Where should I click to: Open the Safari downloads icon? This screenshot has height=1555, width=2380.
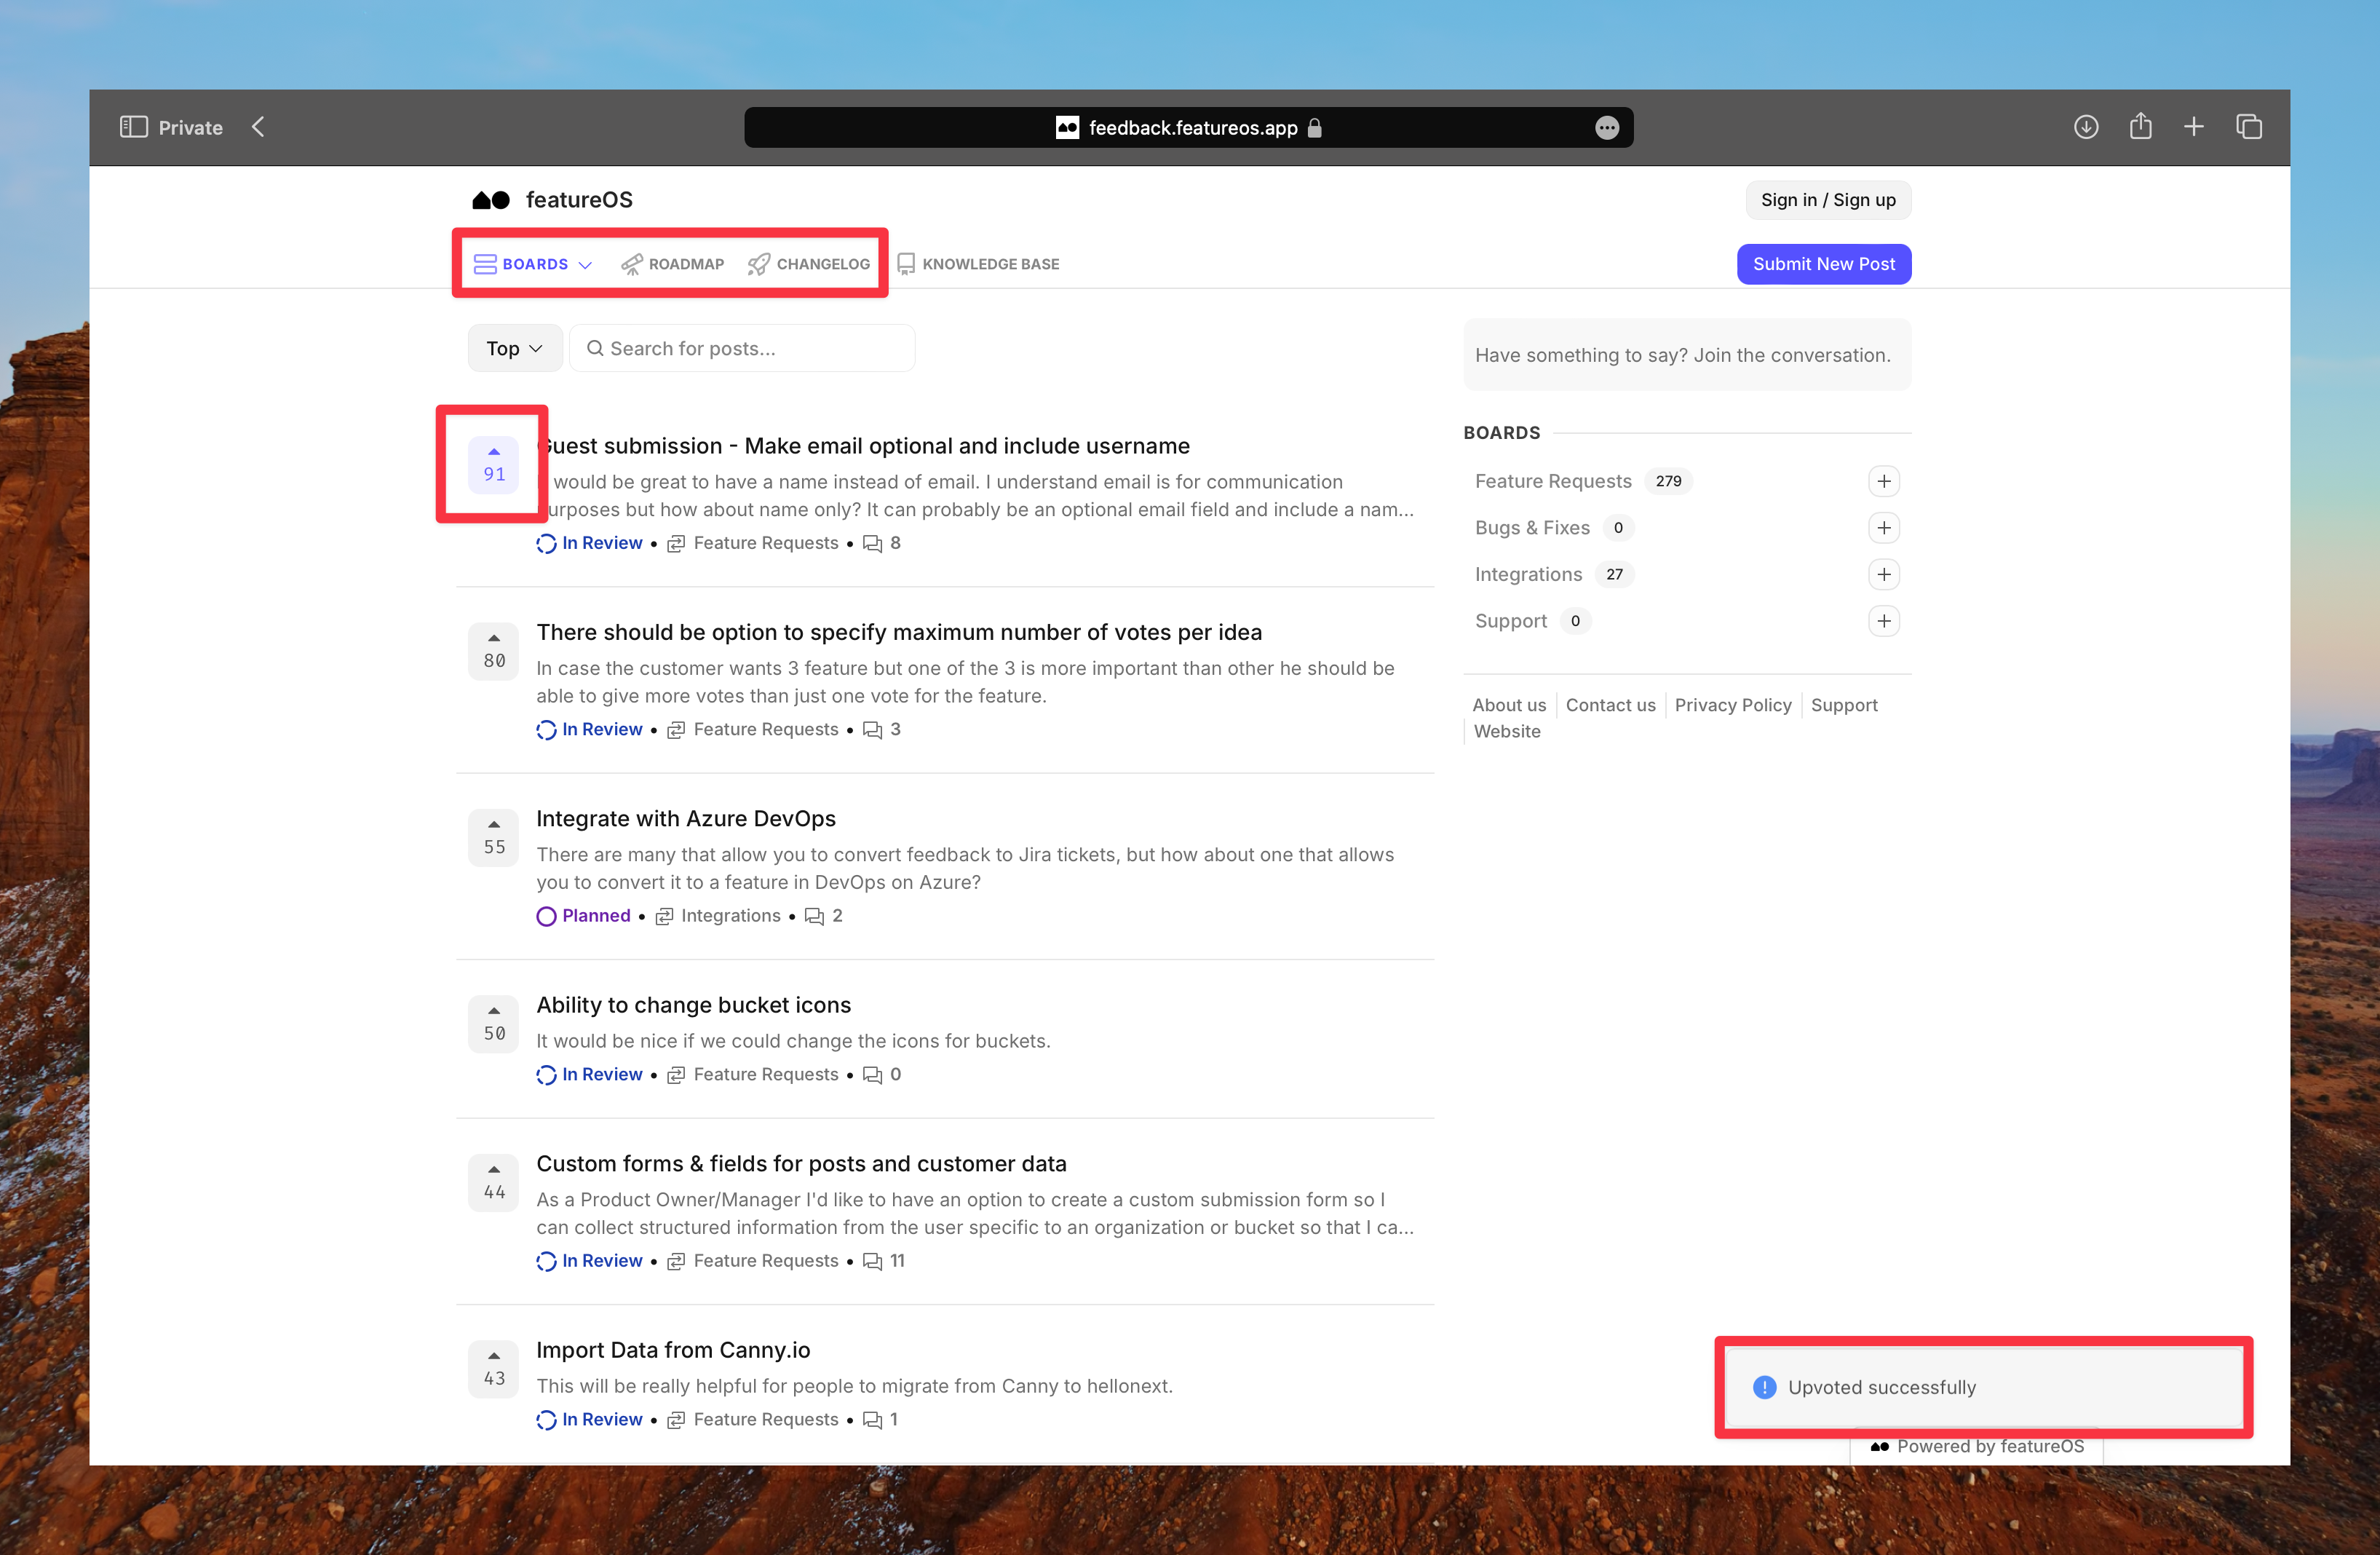pyautogui.click(x=2085, y=127)
